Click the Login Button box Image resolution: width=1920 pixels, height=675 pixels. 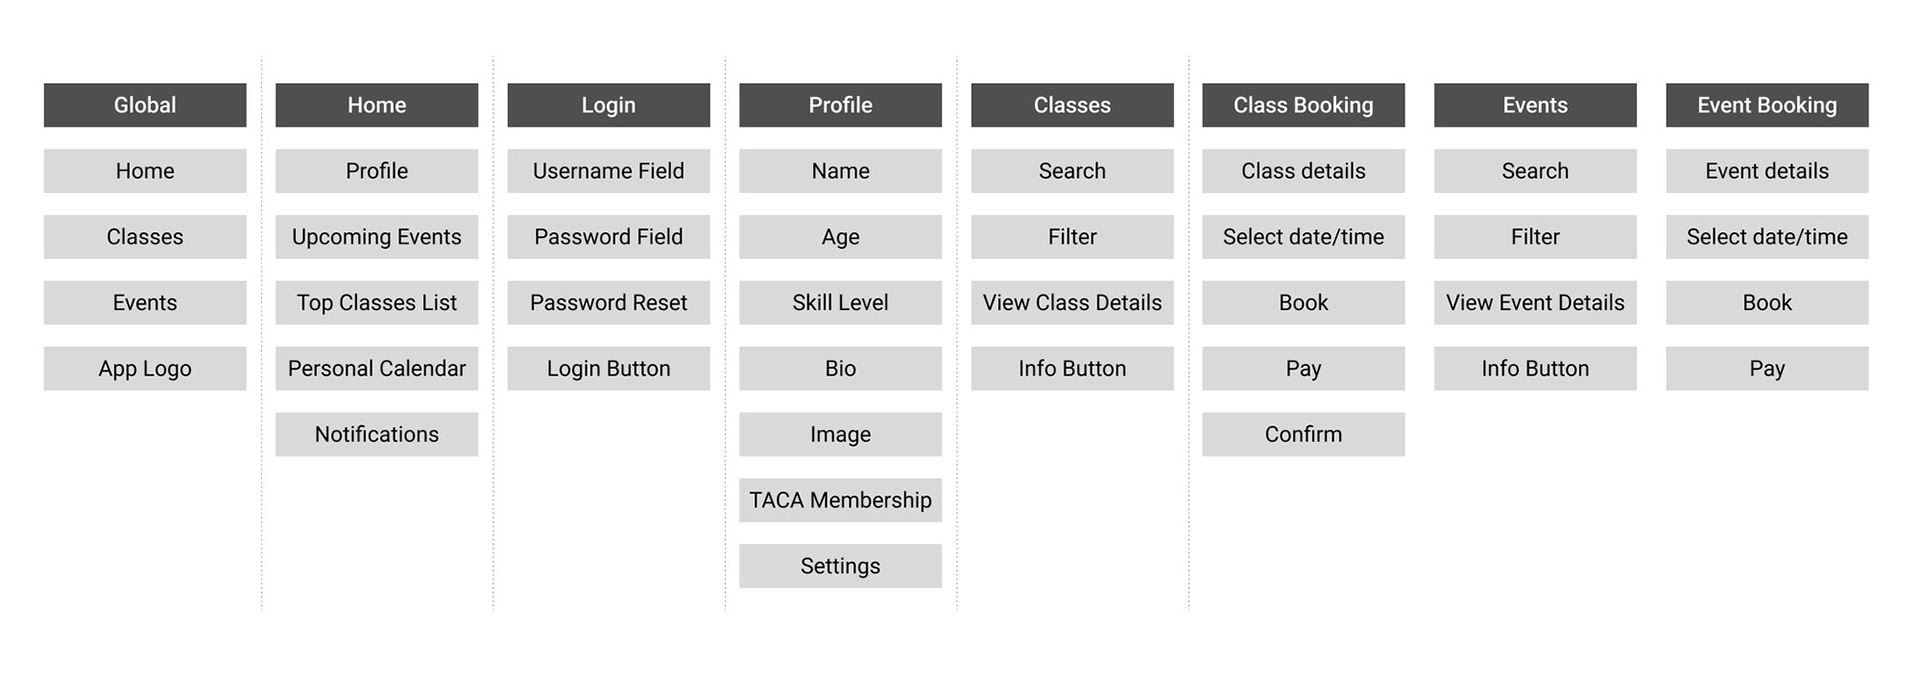pyautogui.click(x=609, y=368)
